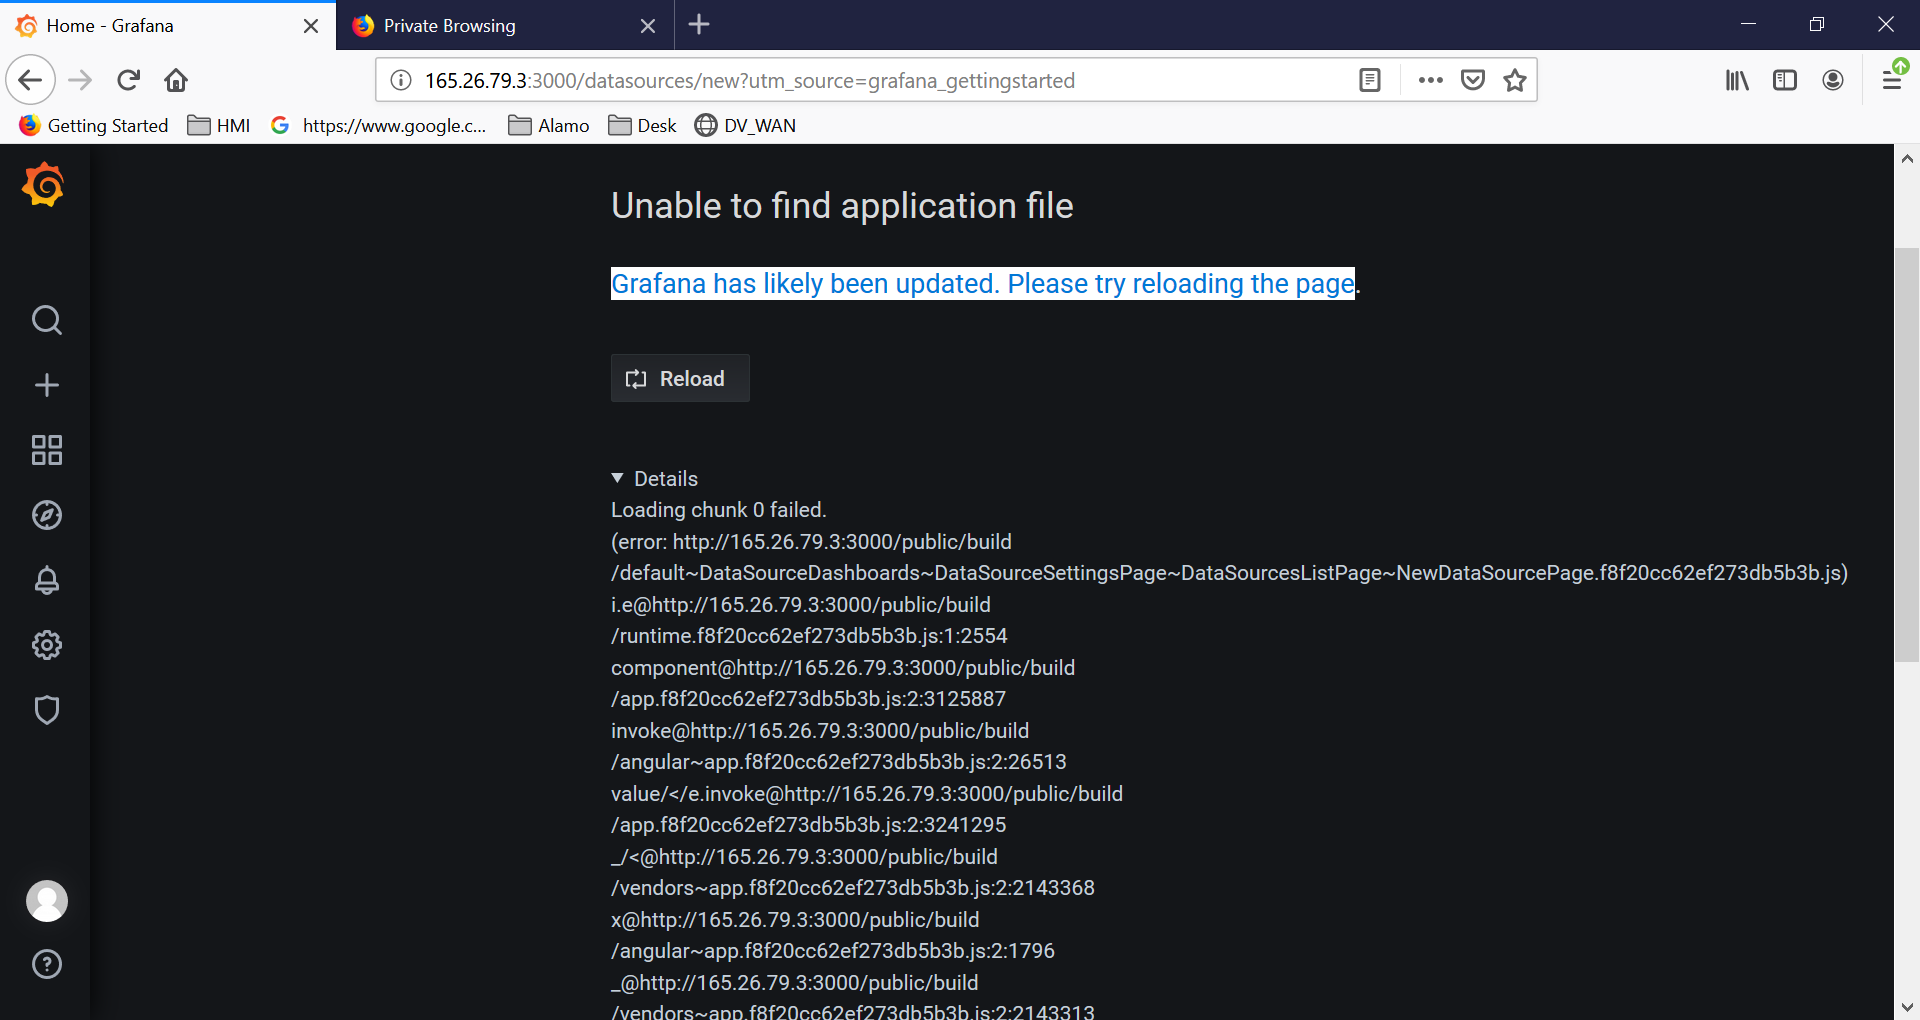The width and height of the screenshot is (1920, 1020).
Task: Open the page actions ellipsis menu
Action: 1431,80
